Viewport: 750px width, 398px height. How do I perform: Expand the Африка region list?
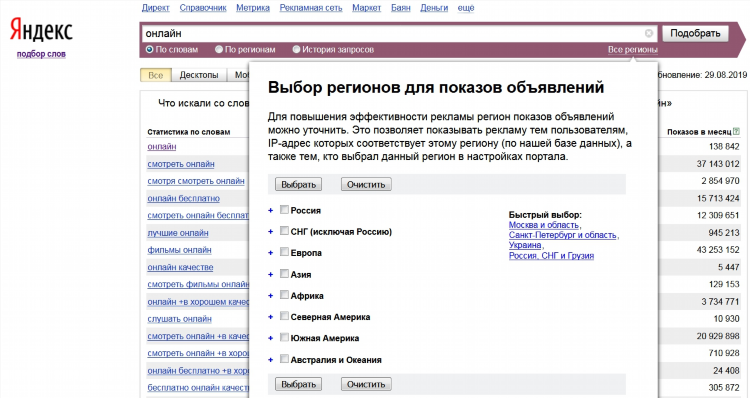click(x=271, y=296)
